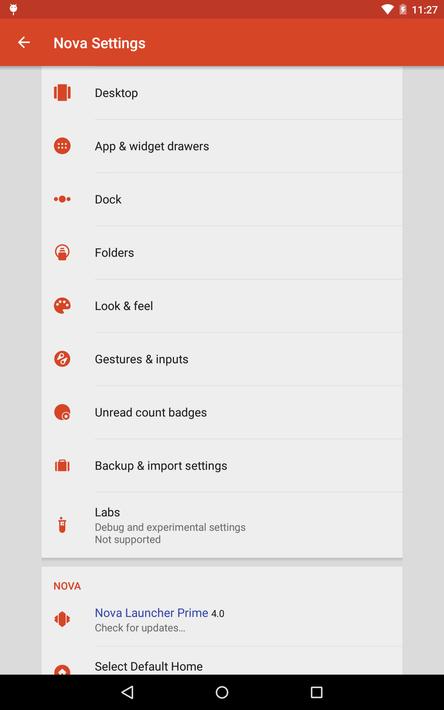Open Gestures & inputs settings
This screenshot has width=444, height=710.
222,359
